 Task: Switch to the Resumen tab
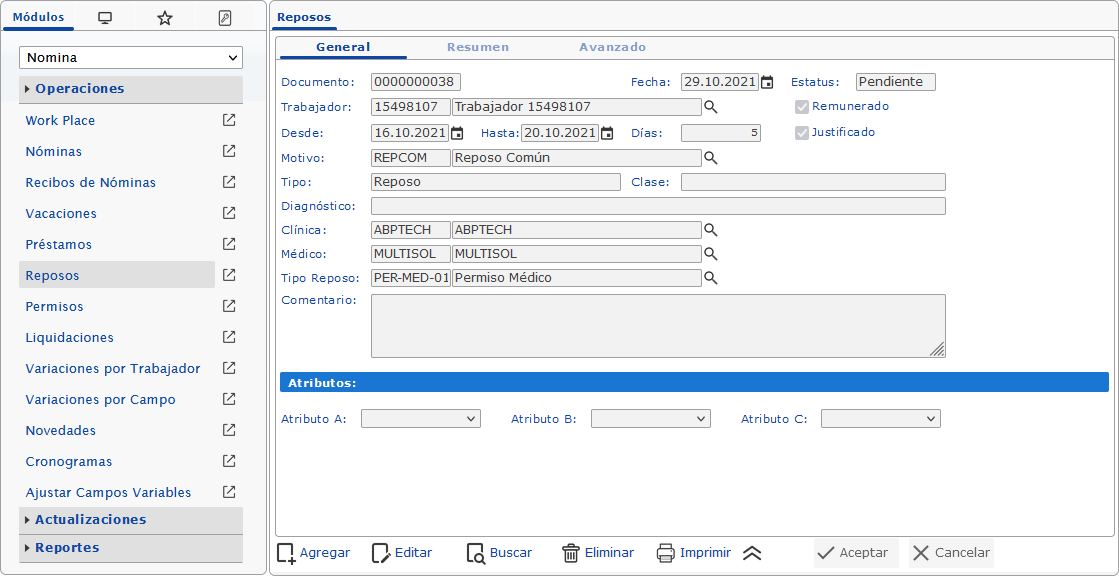(x=478, y=47)
